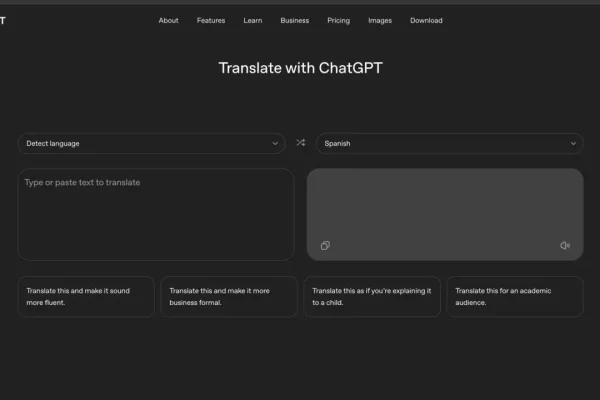Screen dimensions: 600x400
Task: Copy the translated text
Action: pyautogui.click(x=325, y=245)
